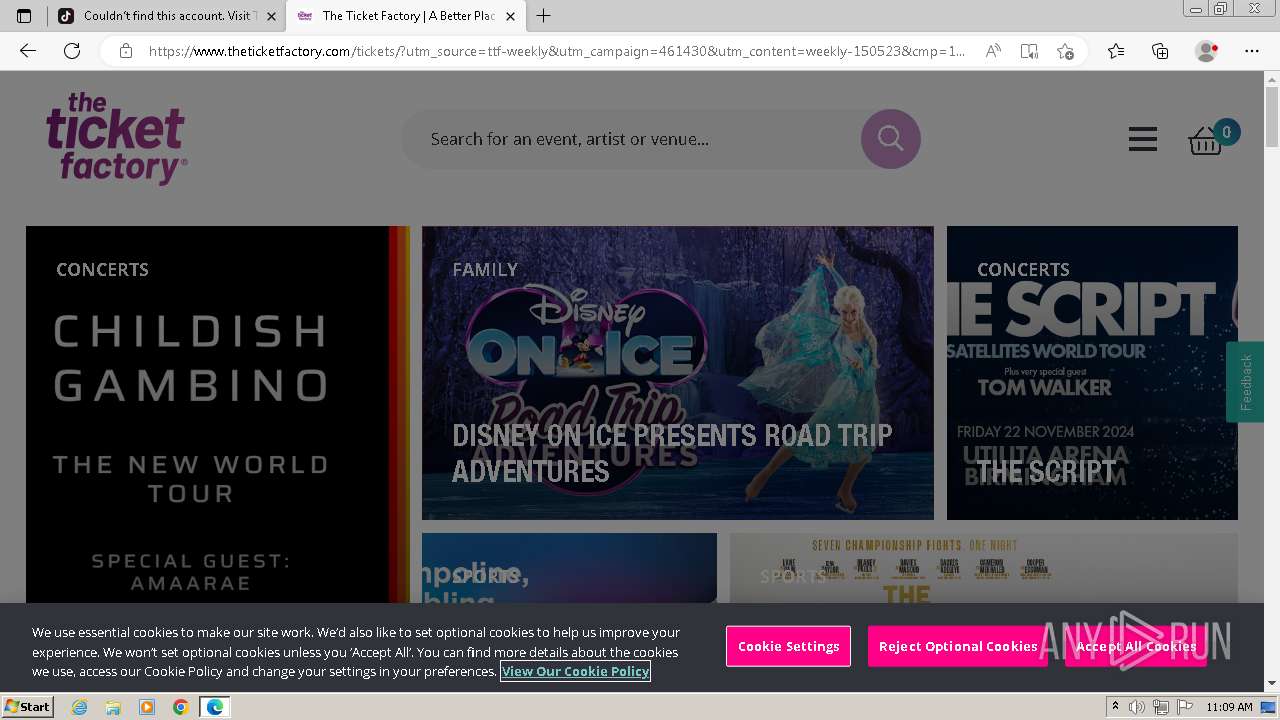Image resolution: width=1280 pixels, height=720 pixels.
Task: Show hidden system tray icons
Action: click(x=1116, y=707)
